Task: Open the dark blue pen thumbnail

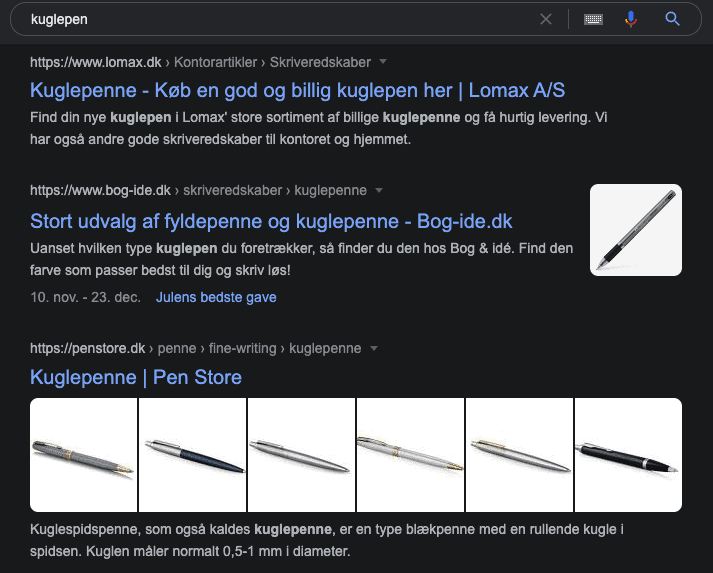Action: (192, 455)
